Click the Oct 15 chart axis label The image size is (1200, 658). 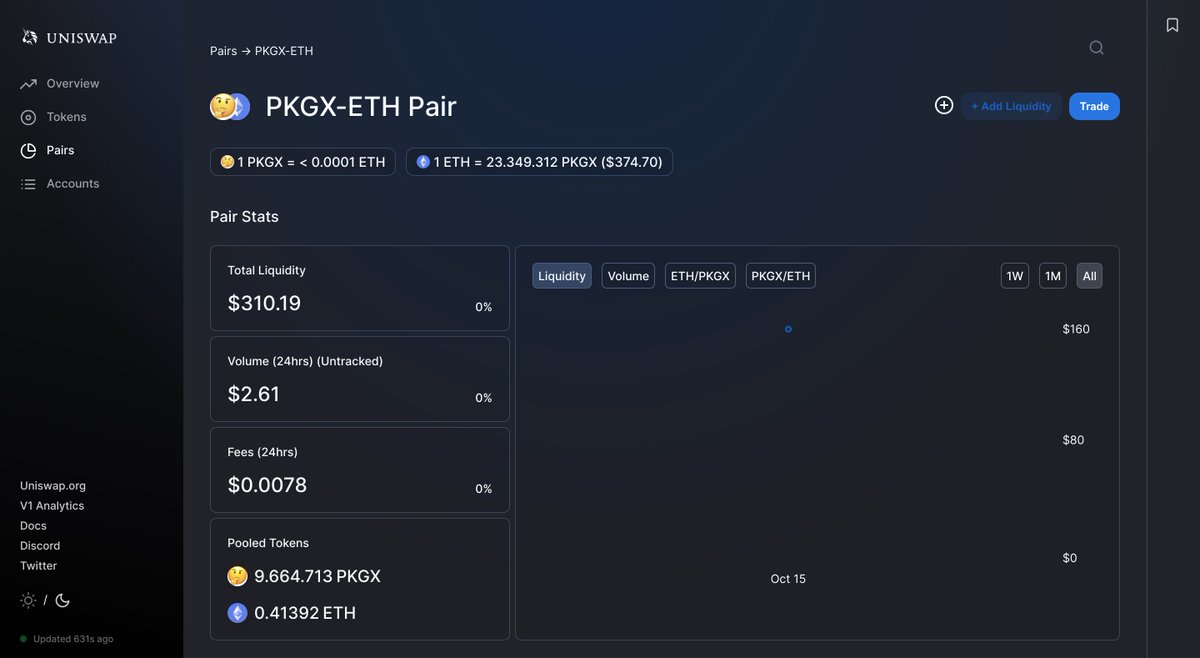pos(788,579)
